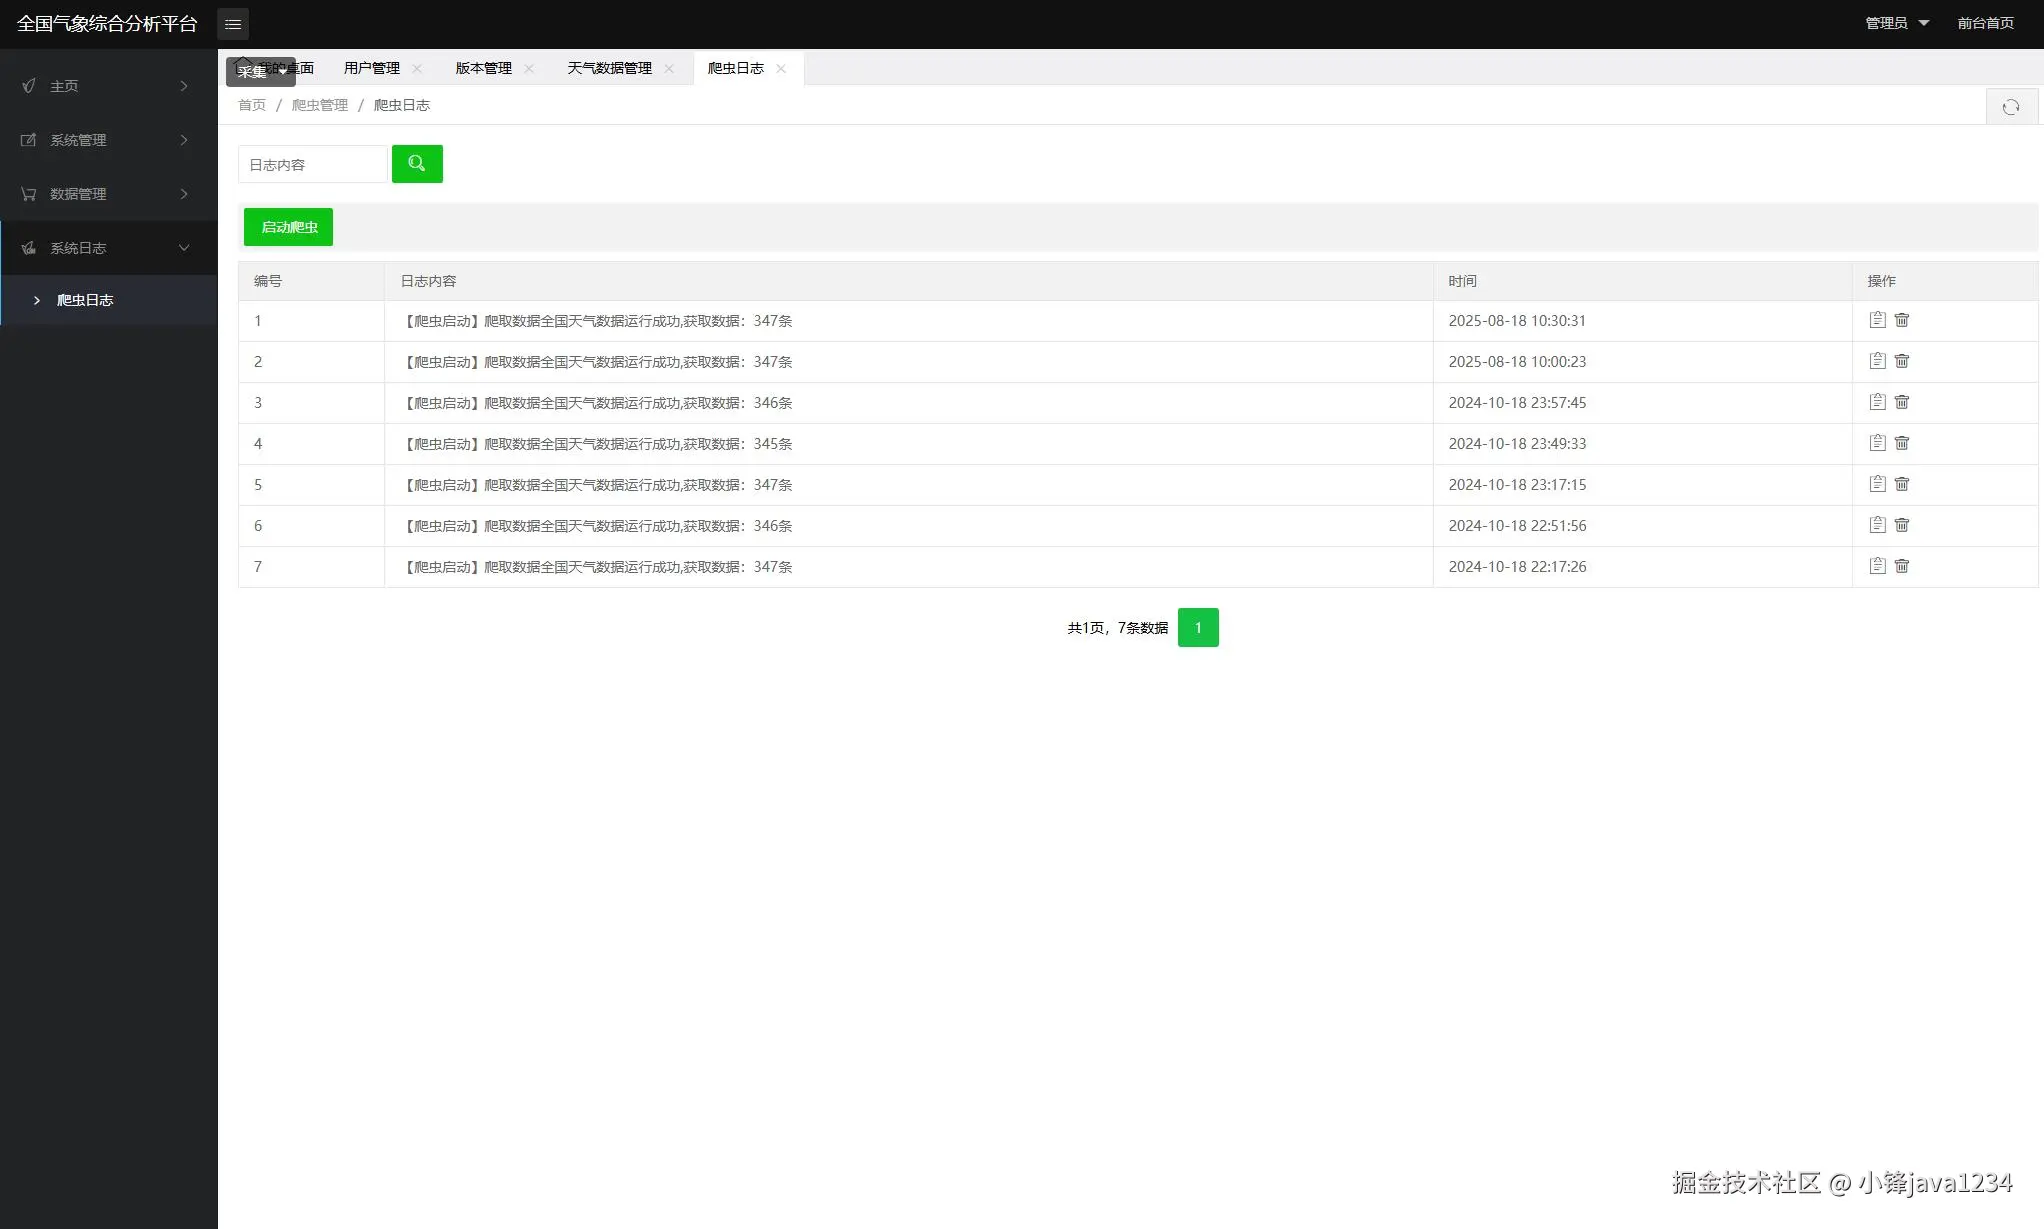View details of log row 1
This screenshot has height=1229, width=2044.
1877,320
